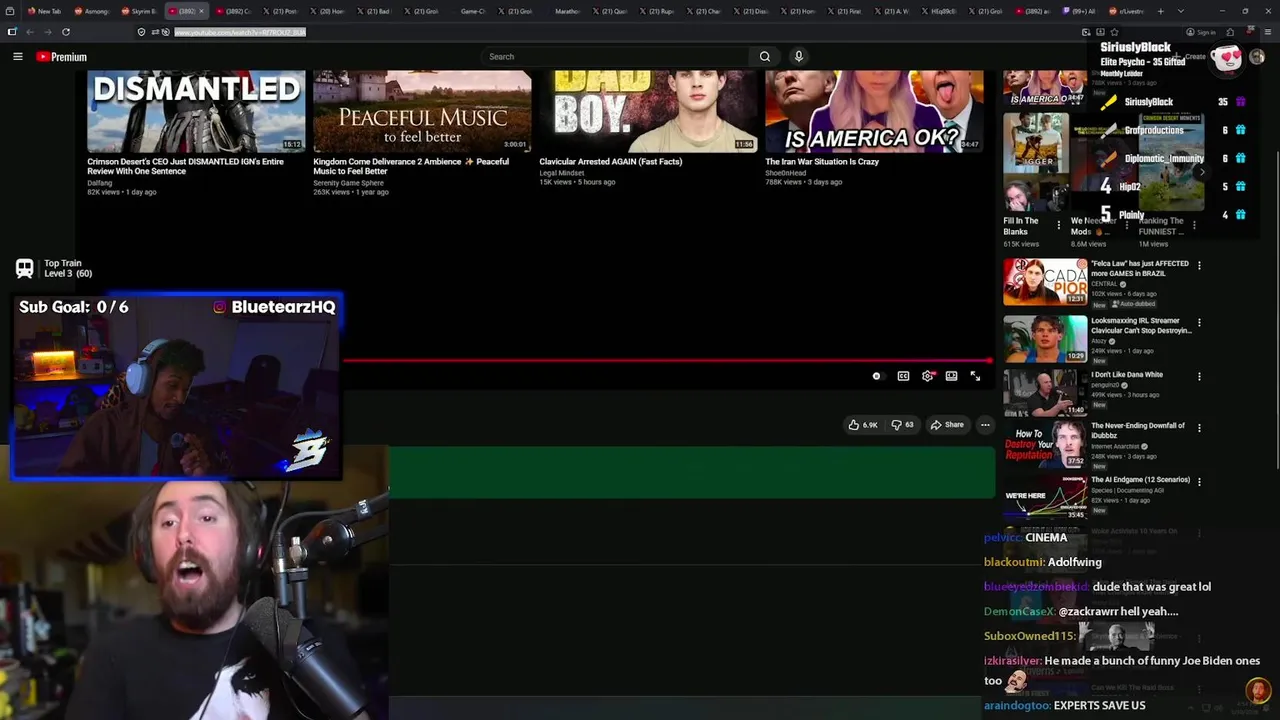Share the video via Share button

tap(947, 425)
